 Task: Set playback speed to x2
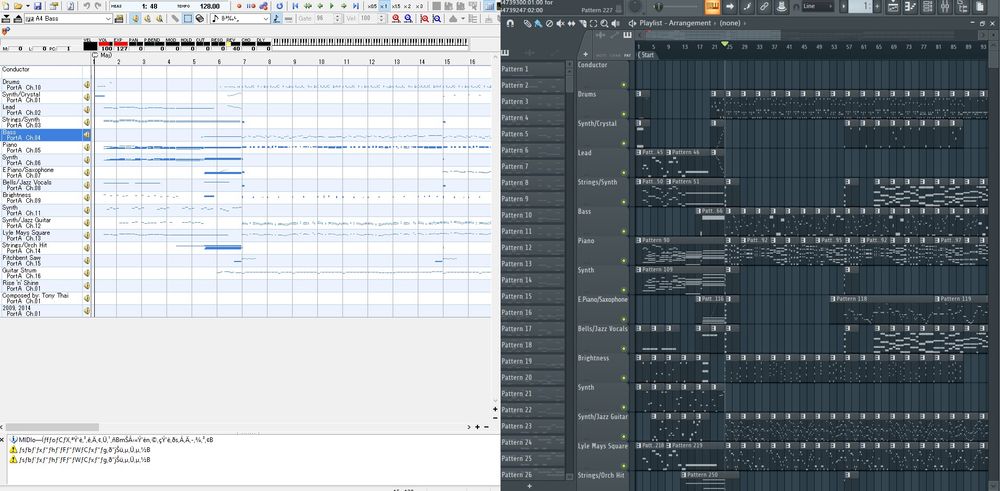click(407, 6)
